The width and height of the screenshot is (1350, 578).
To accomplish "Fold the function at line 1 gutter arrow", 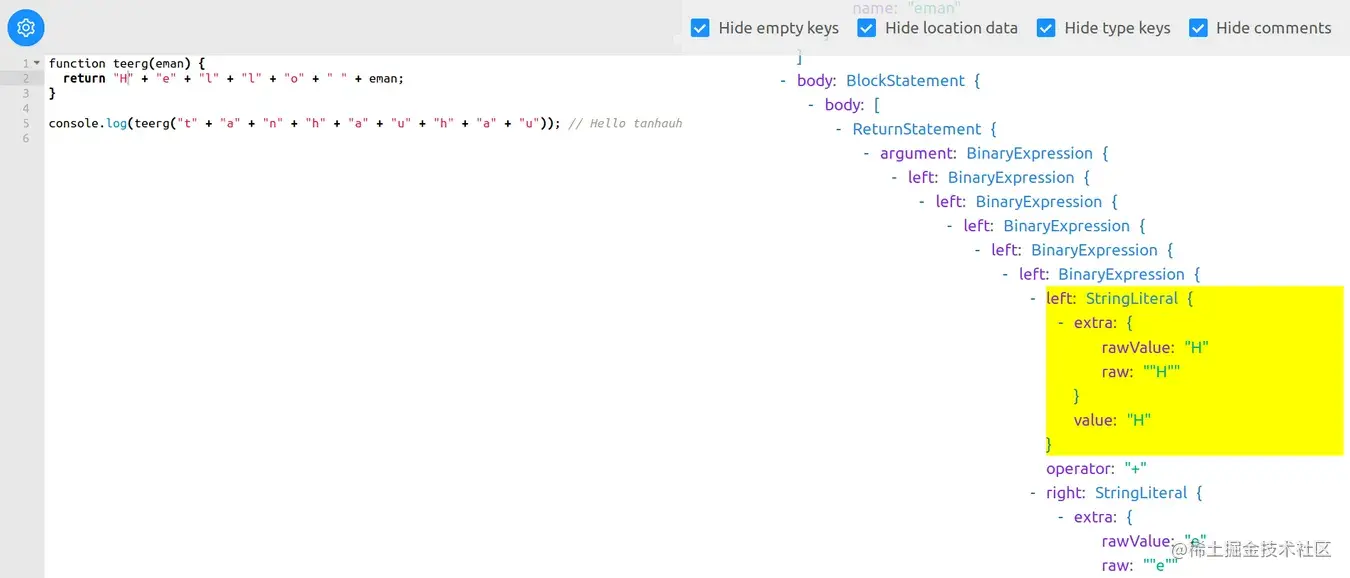I will pos(37,63).
